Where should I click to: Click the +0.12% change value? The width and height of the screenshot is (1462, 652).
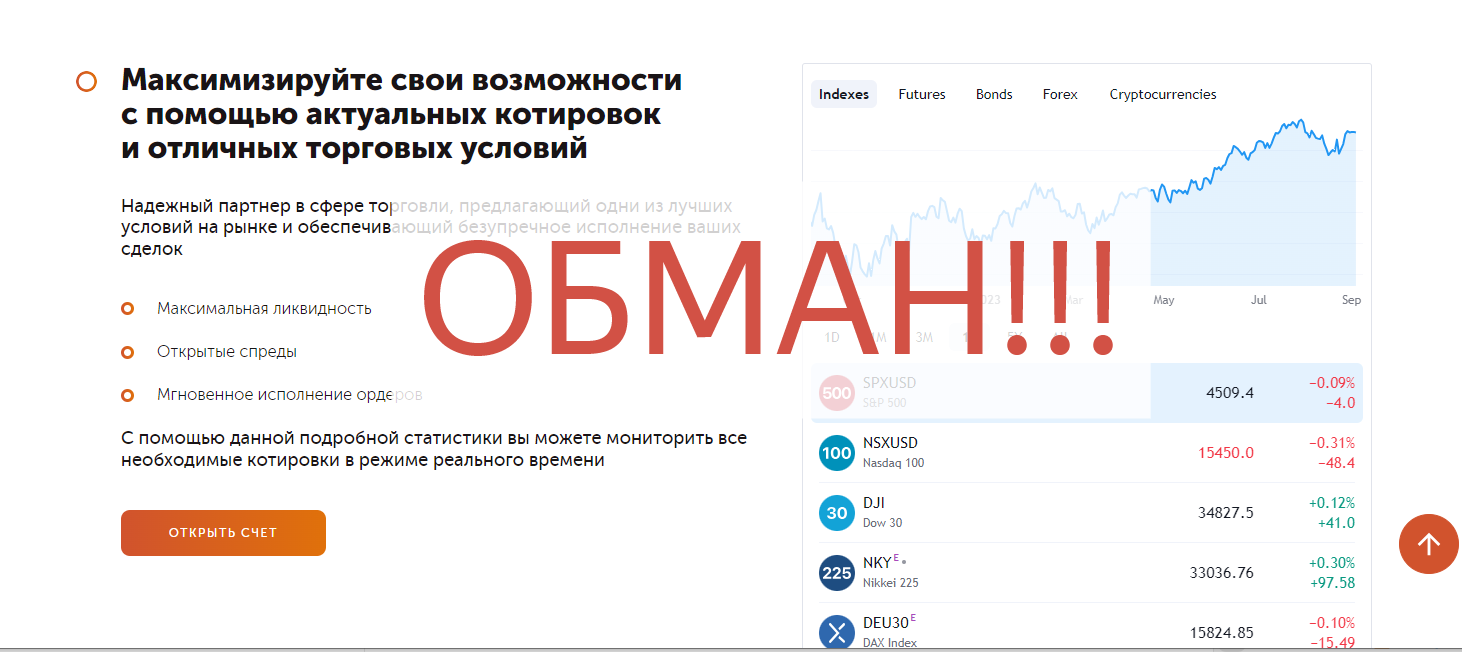tap(1332, 503)
